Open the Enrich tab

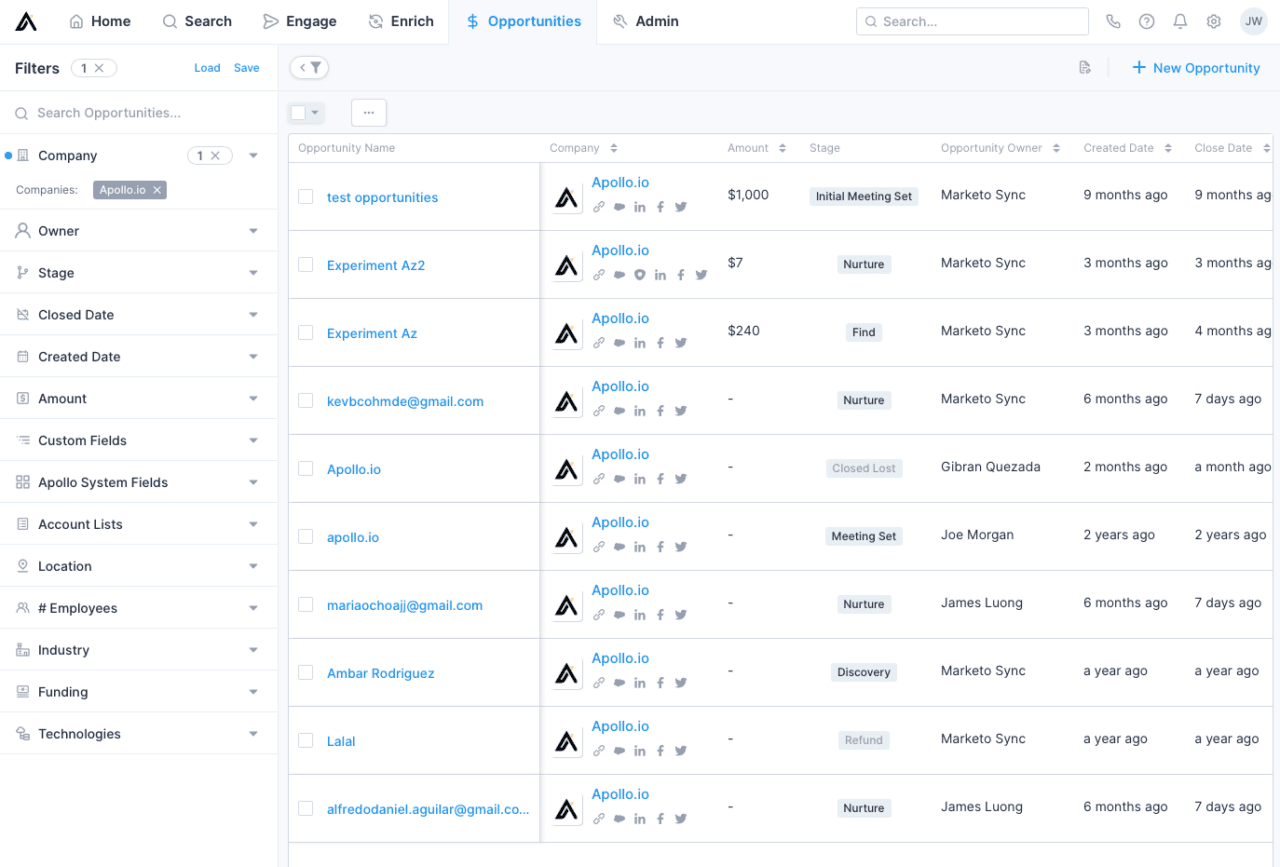[401, 21]
